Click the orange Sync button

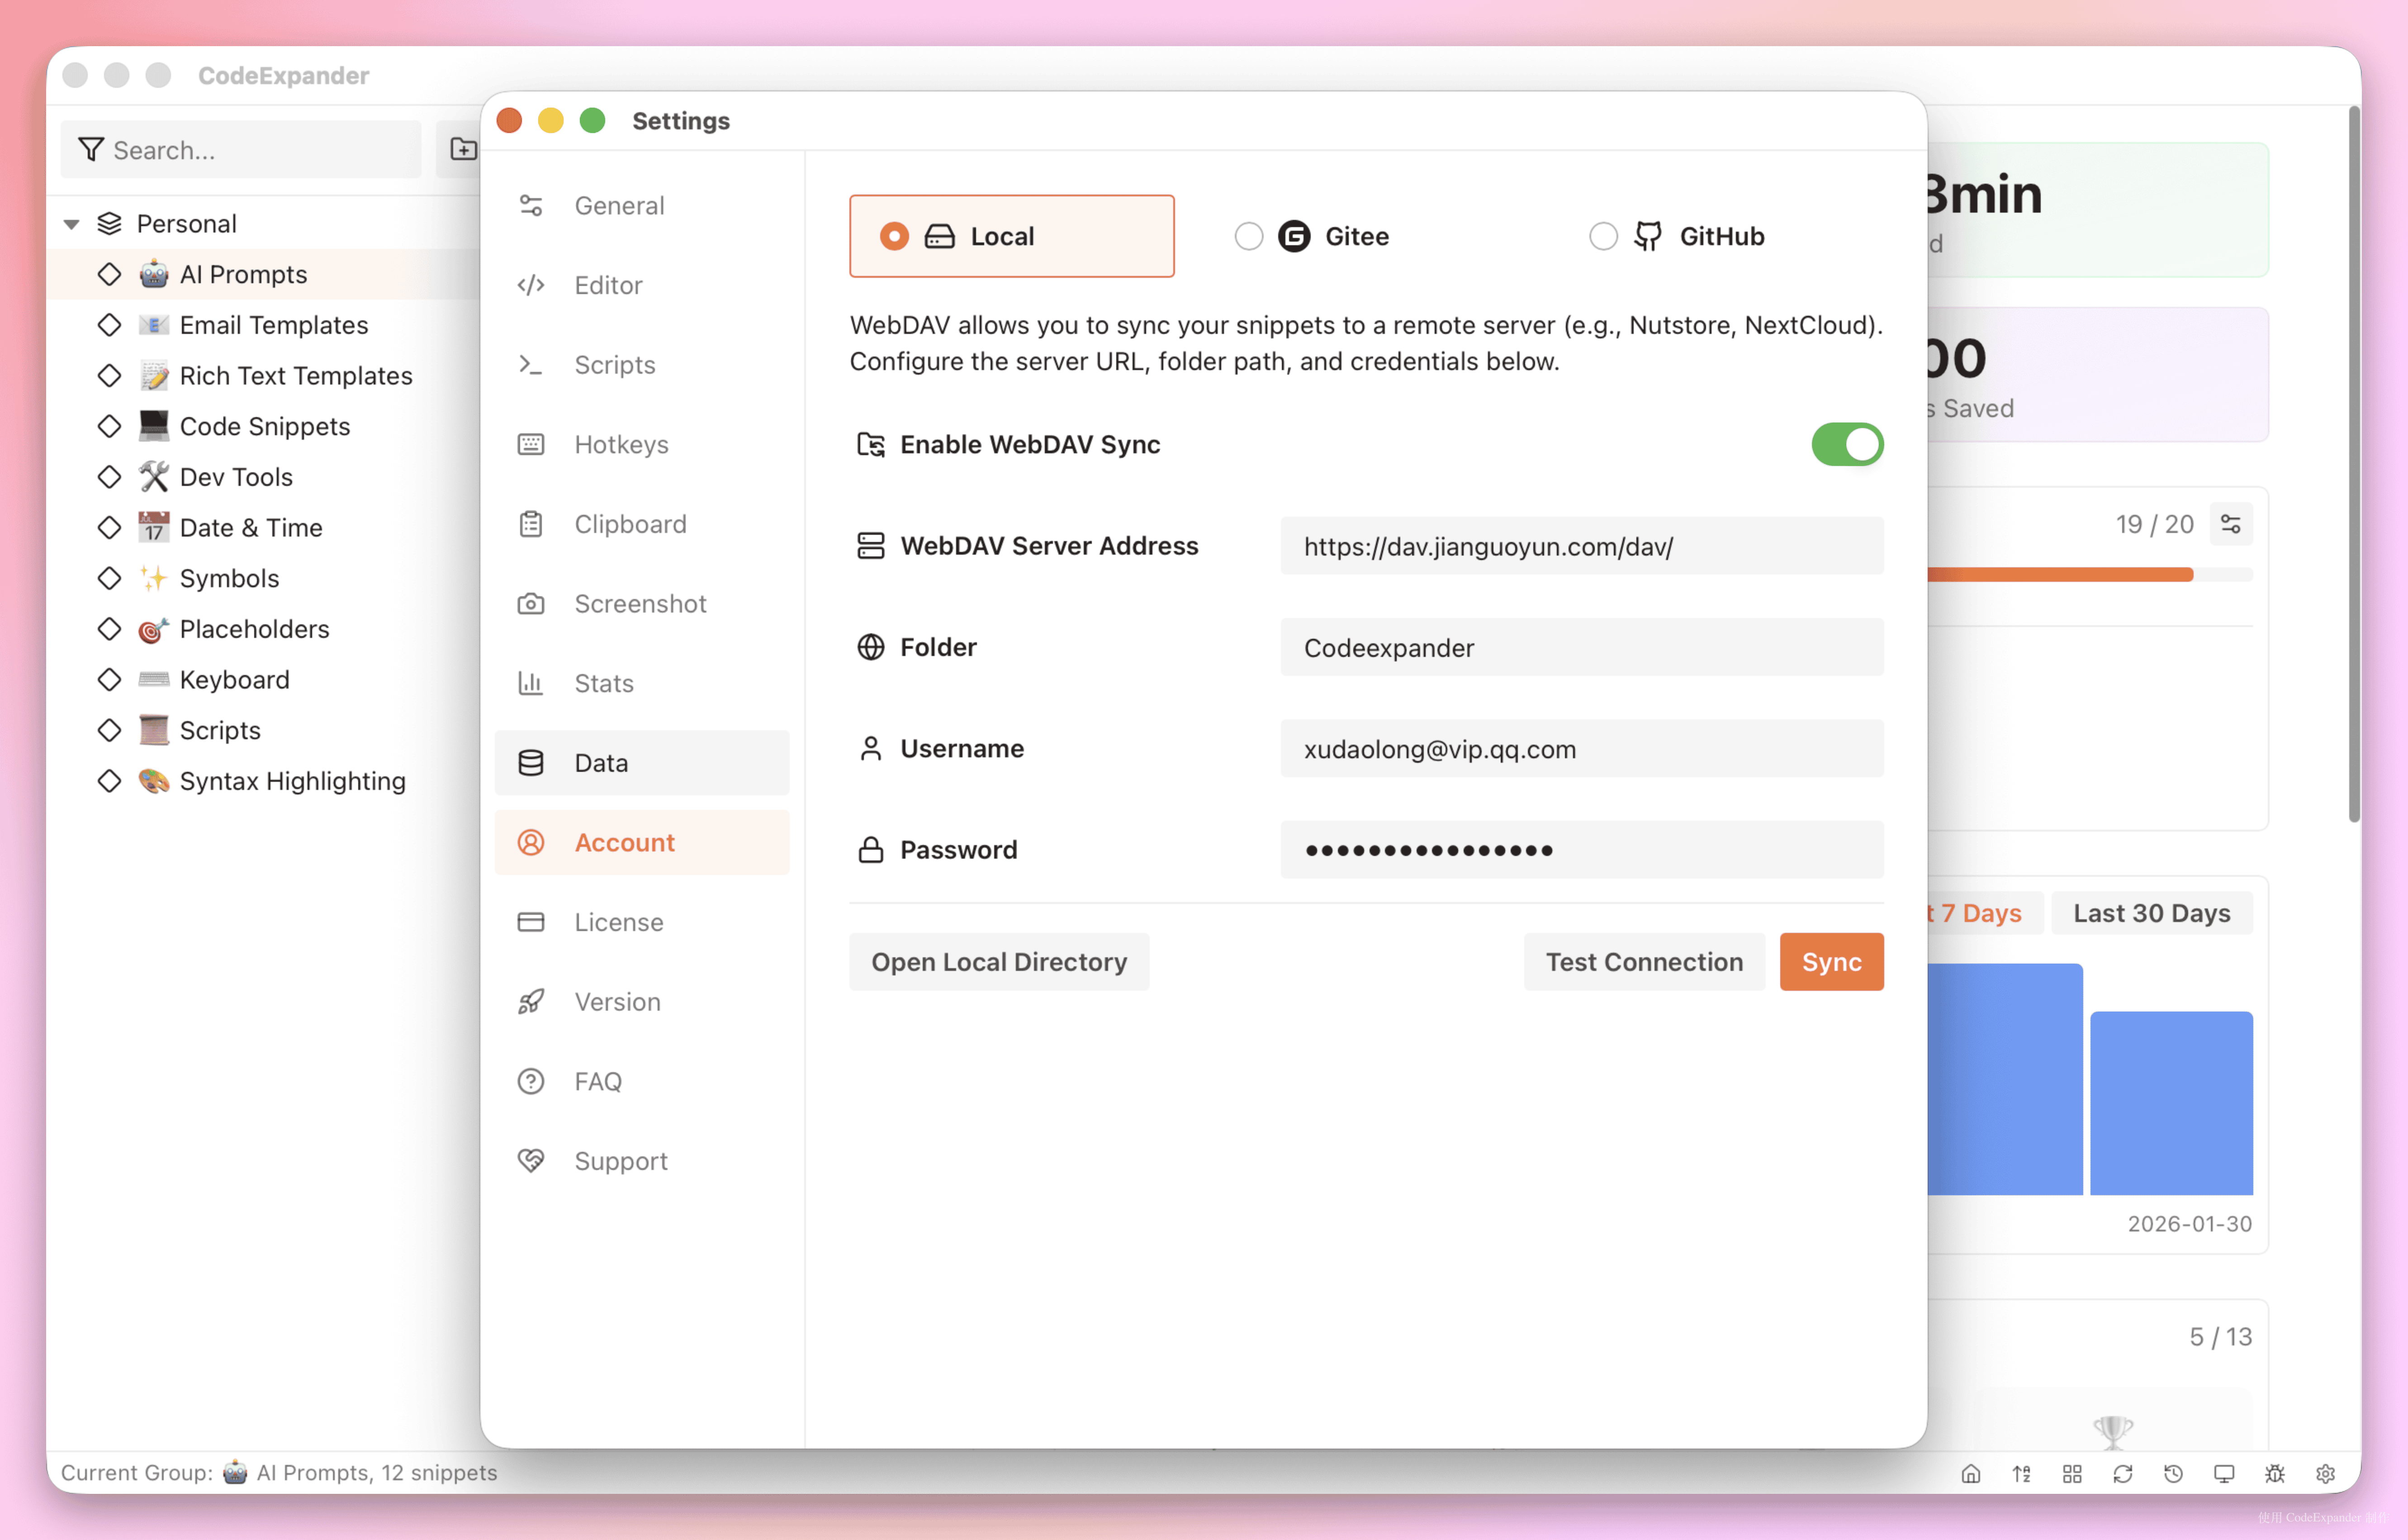tap(1831, 961)
